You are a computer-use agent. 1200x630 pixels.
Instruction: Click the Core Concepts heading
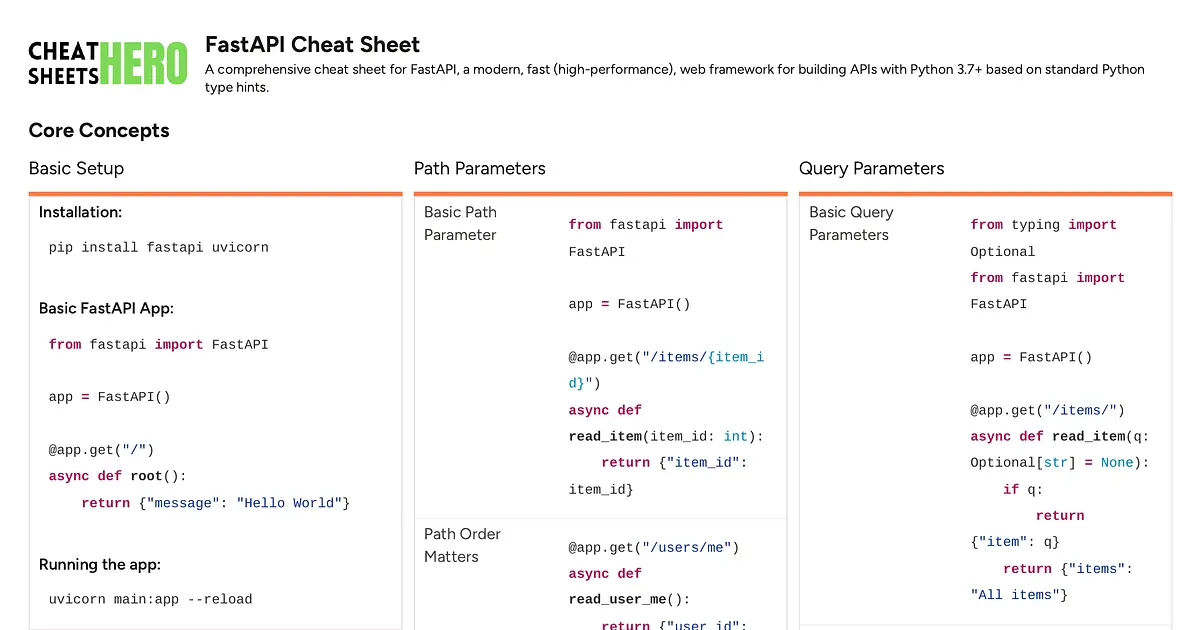pyautogui.click(x=98, y=130)
